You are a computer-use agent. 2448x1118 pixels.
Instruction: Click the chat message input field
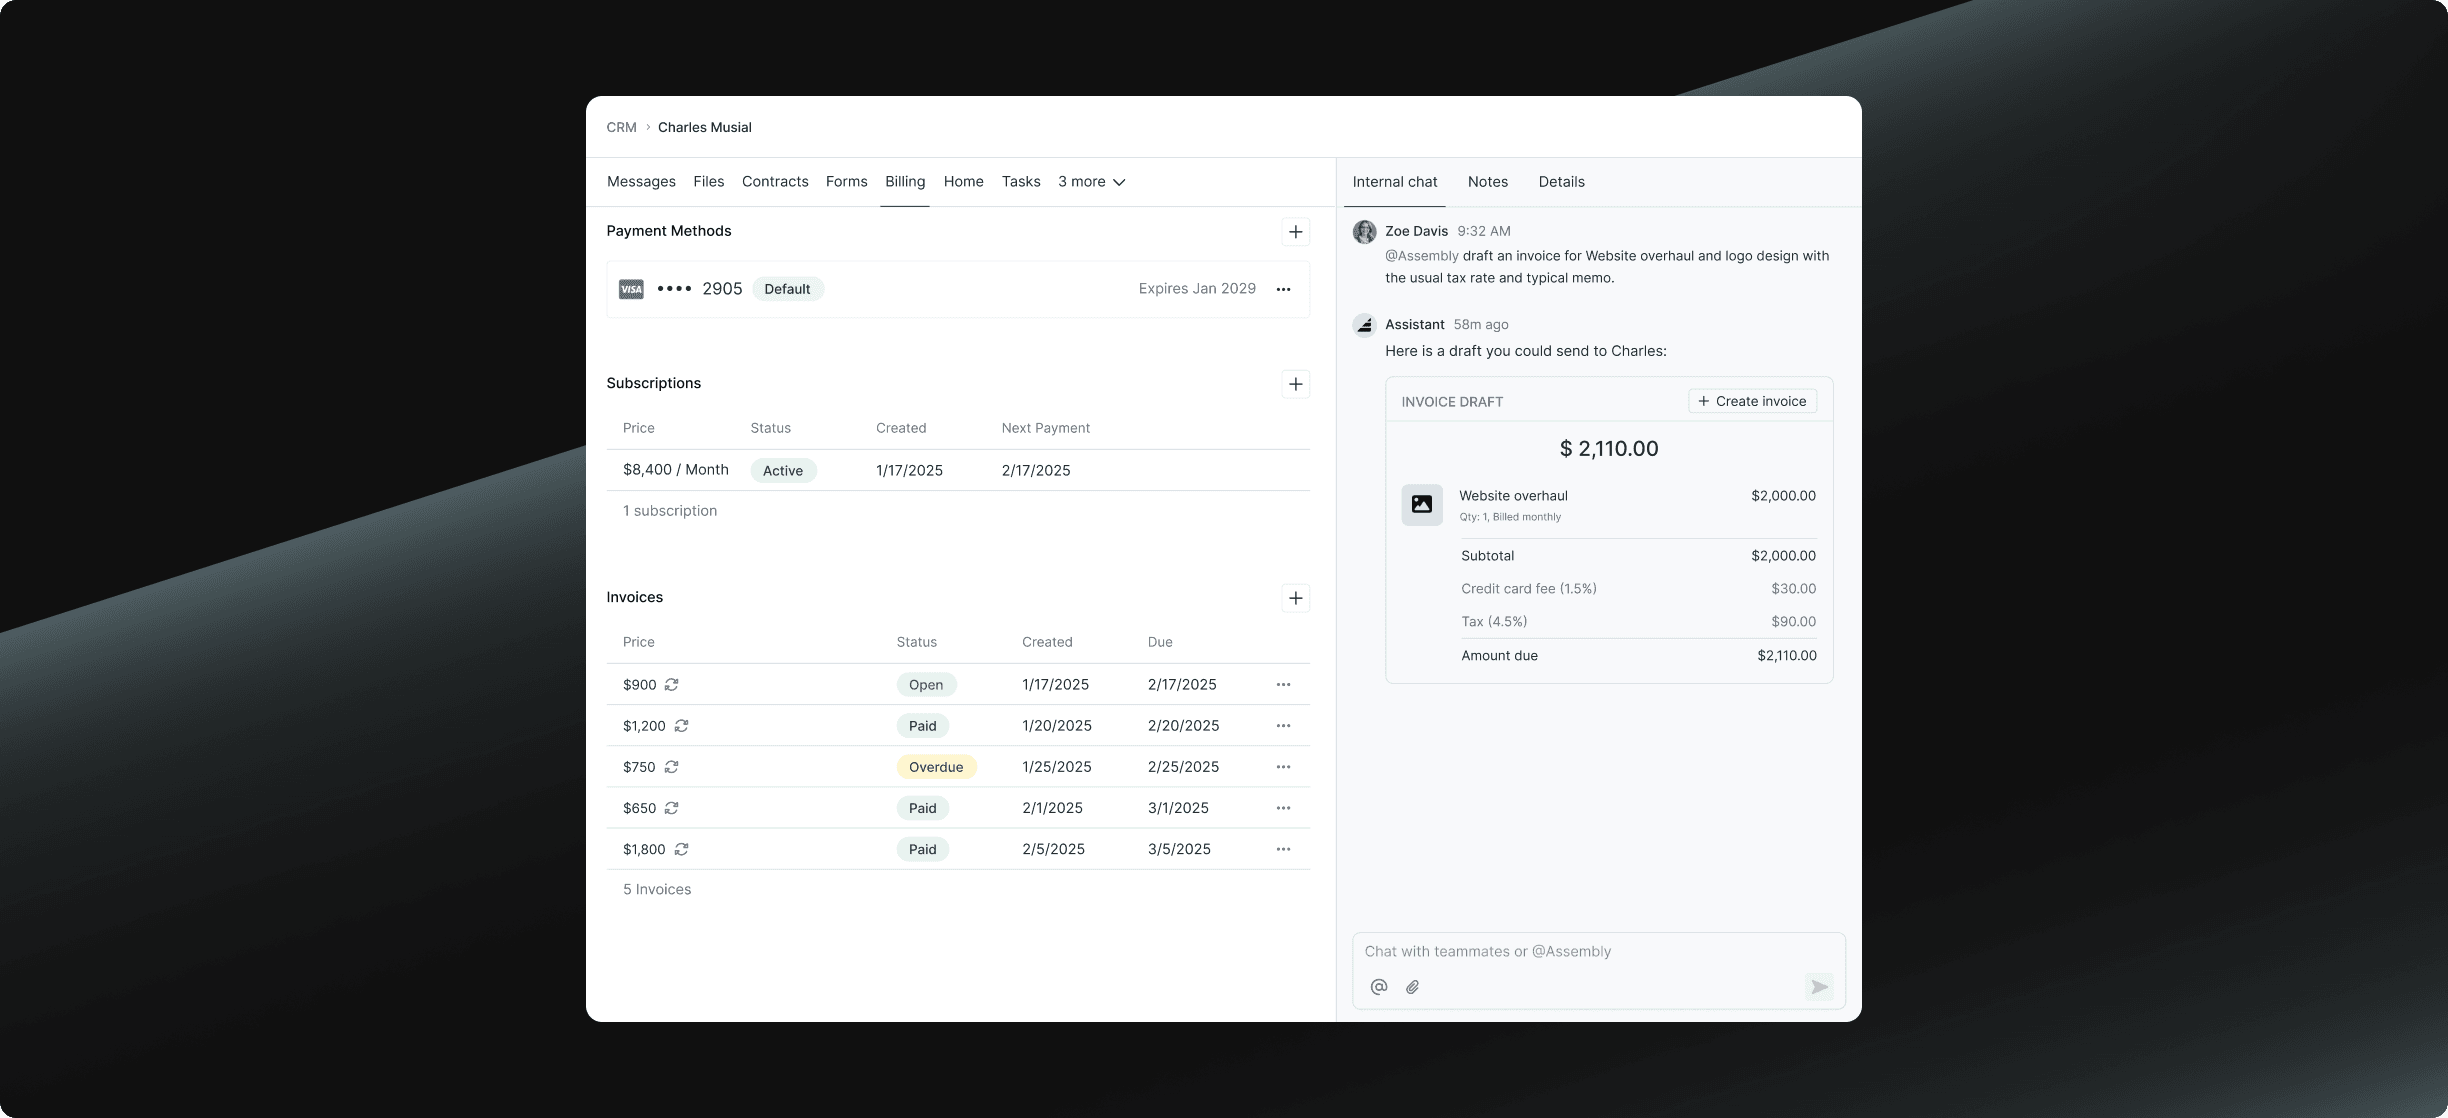1580,951
